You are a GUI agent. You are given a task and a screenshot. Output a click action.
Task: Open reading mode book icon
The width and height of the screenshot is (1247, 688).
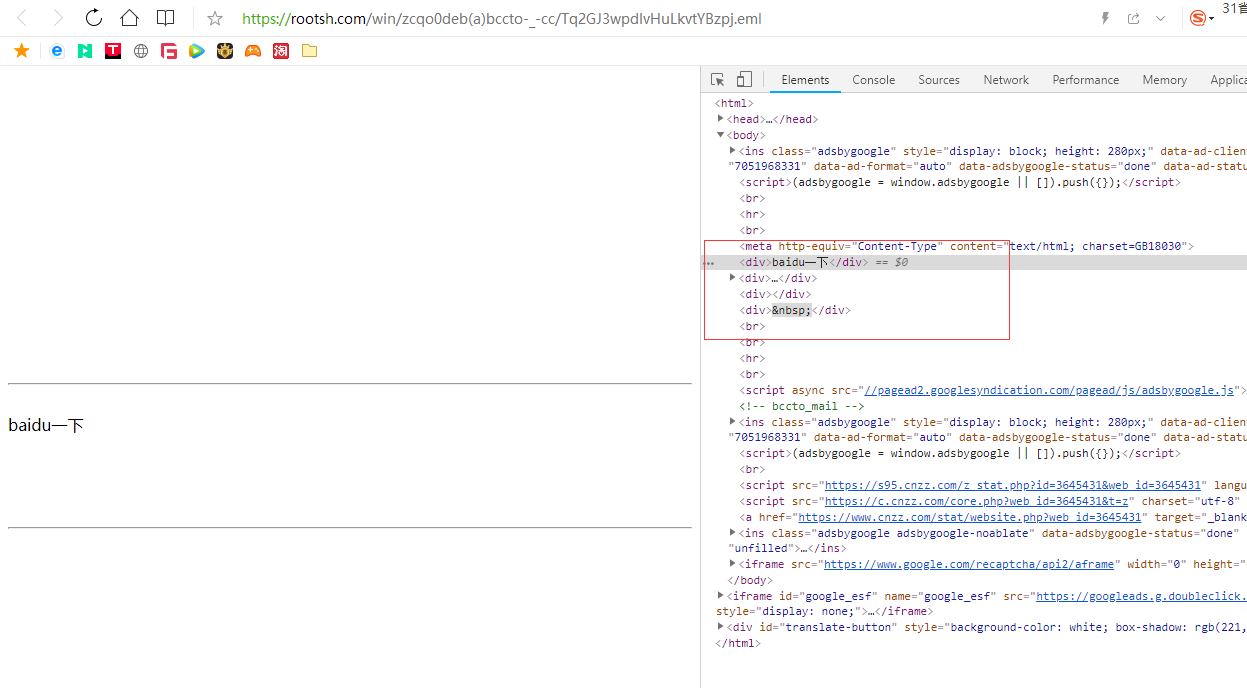(x=165, y=18)
